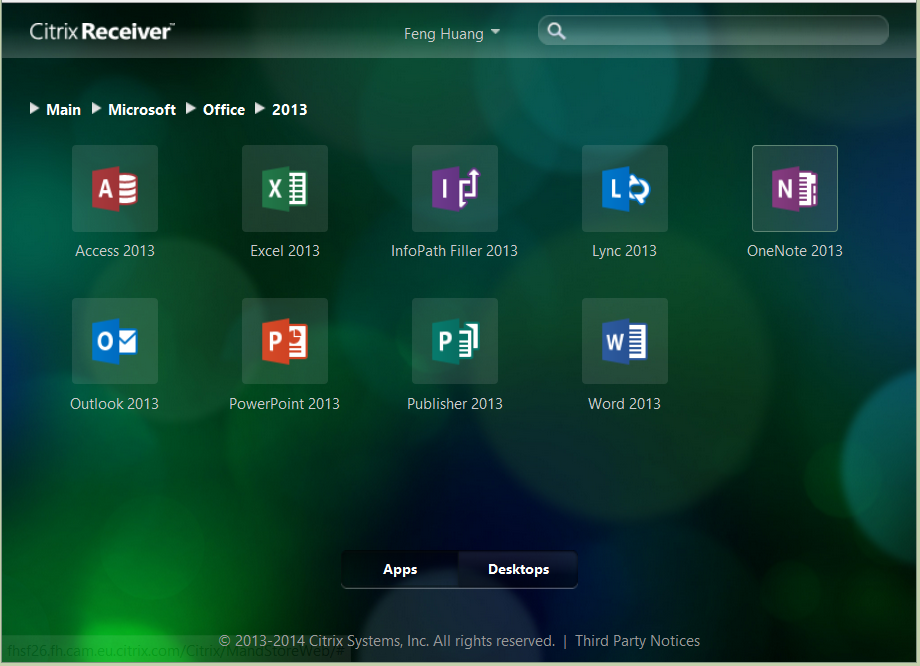Launch the Access 2013 app icon

pyautogui.click(x=115, y=188)
